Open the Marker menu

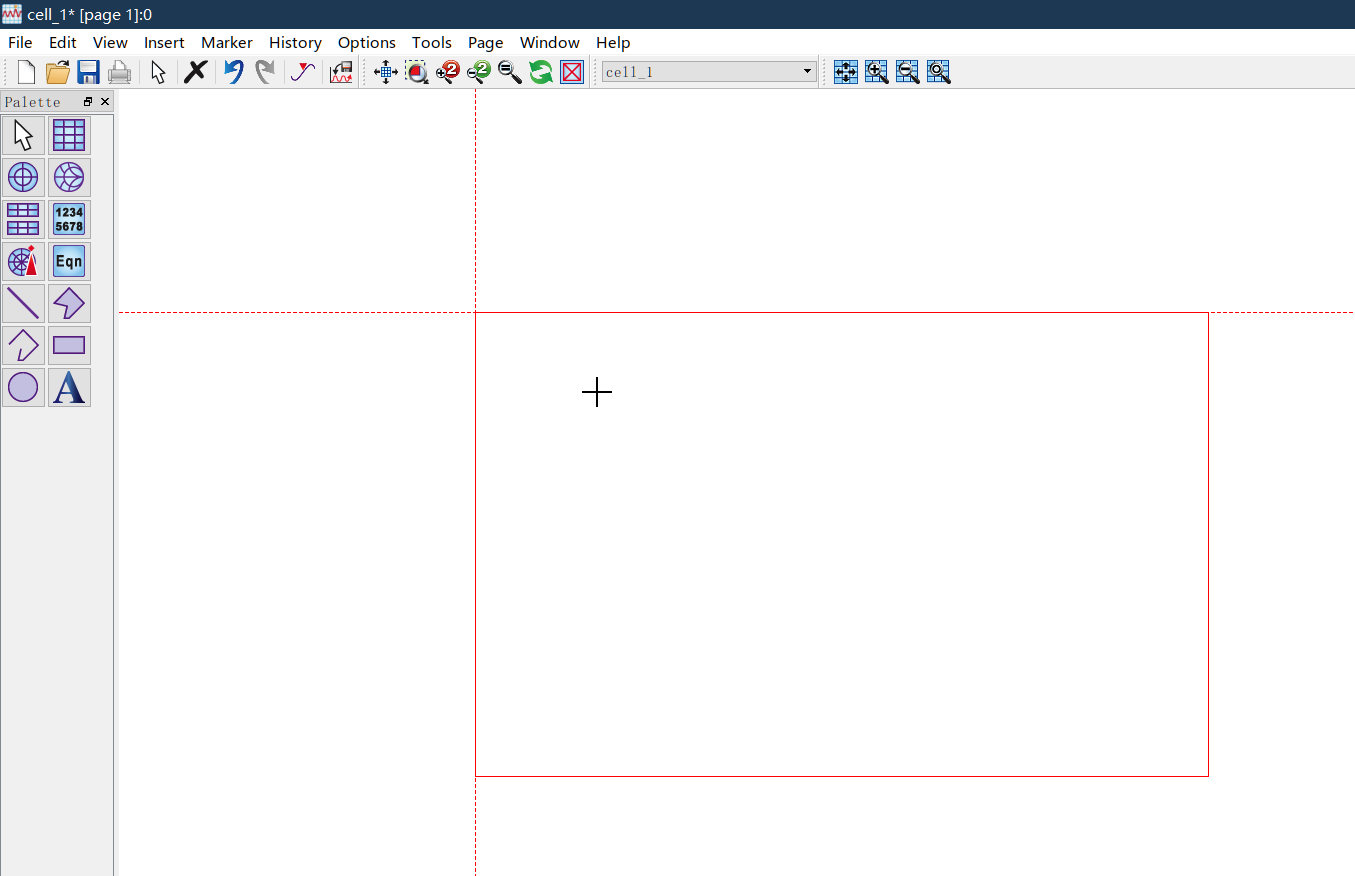[x=227, y=42]
